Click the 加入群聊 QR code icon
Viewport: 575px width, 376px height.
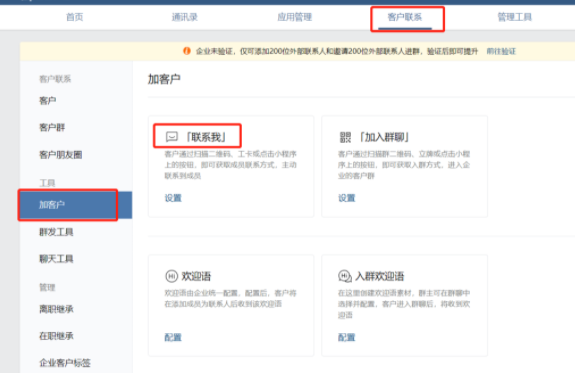coord(345,137)
